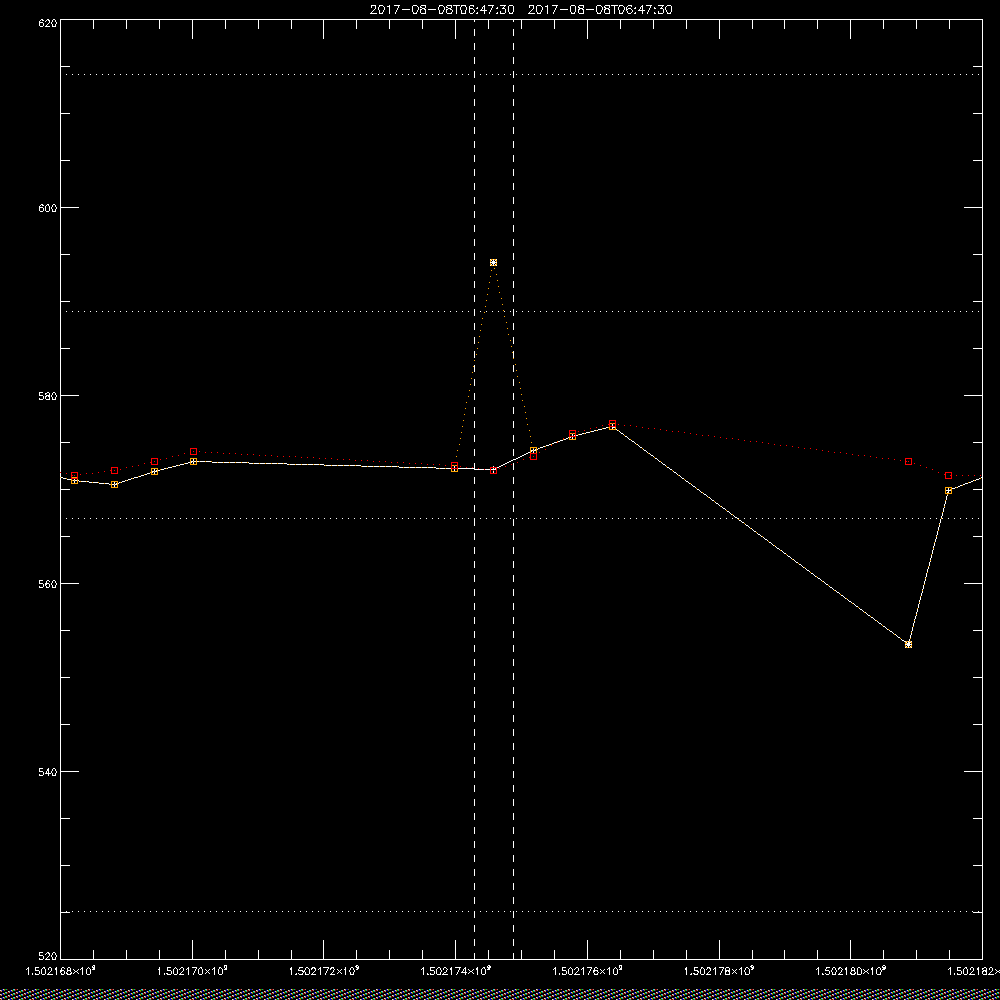Screen dimensions: 1000x1000
Task: Click the left dashed vertical marker line
Action: pyautogui.click(x=474, y=489)
